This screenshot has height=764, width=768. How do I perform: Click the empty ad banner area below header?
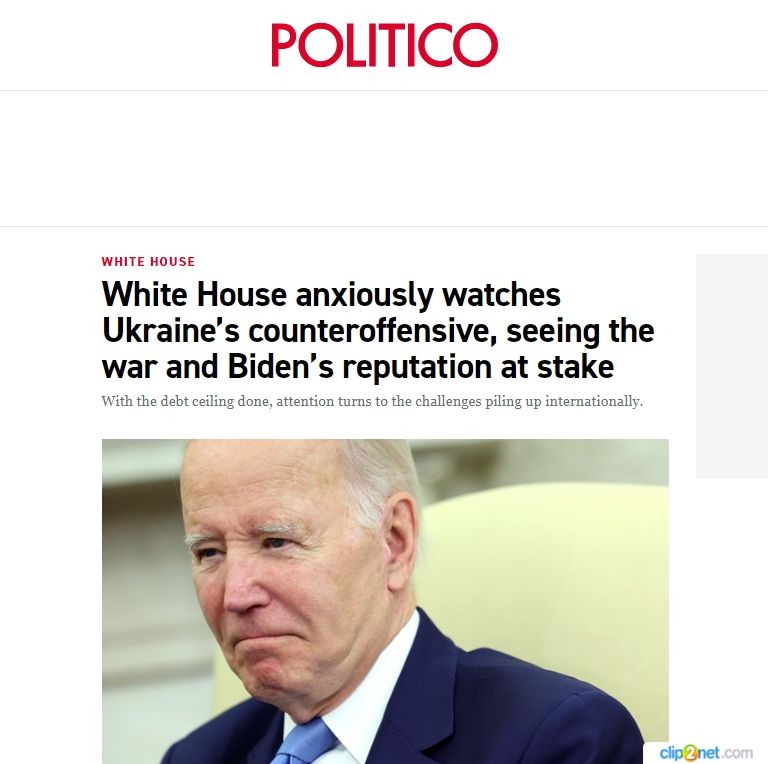click(384, 158)
